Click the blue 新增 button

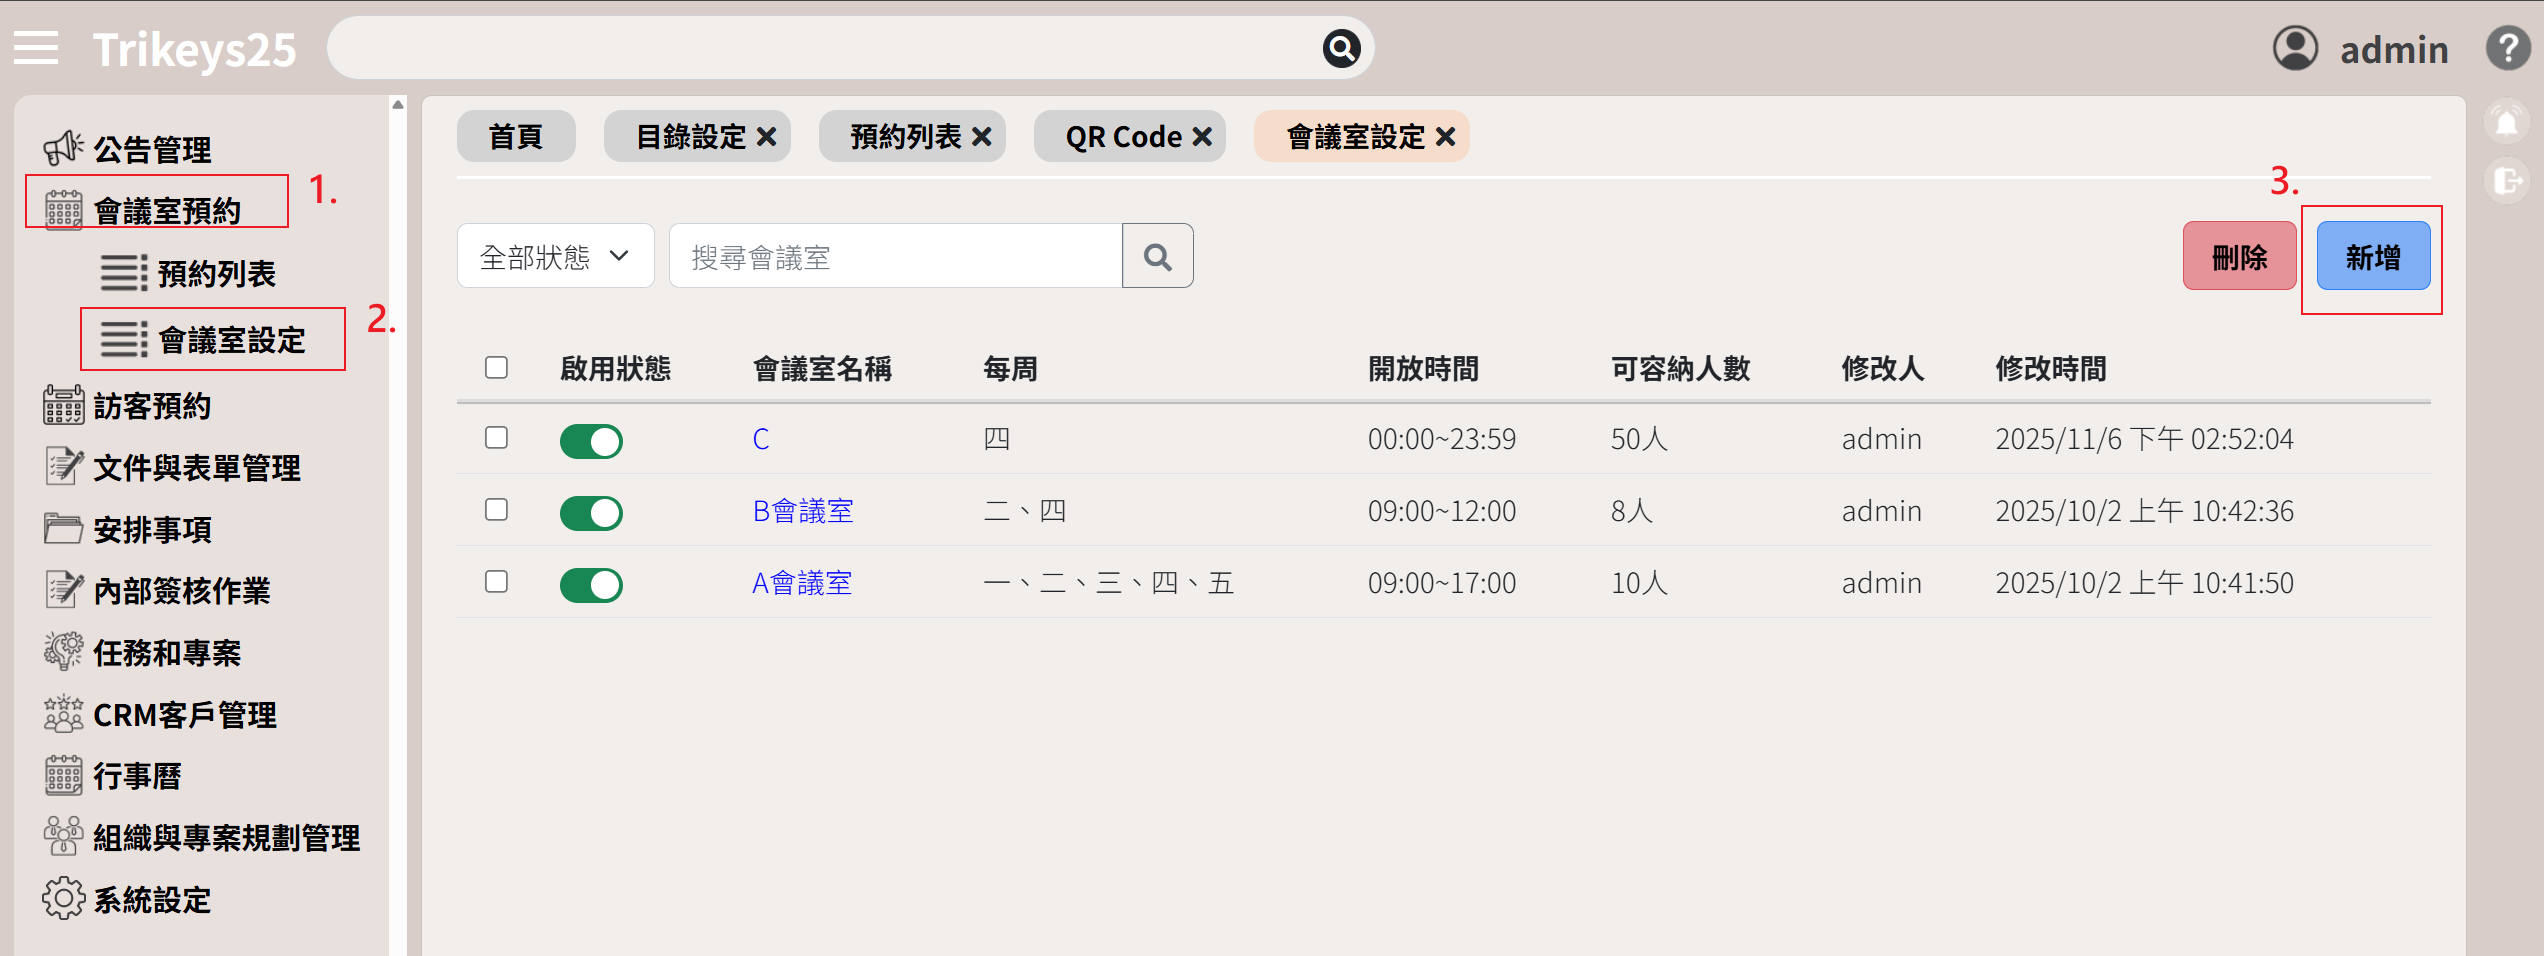[2372, 257]
